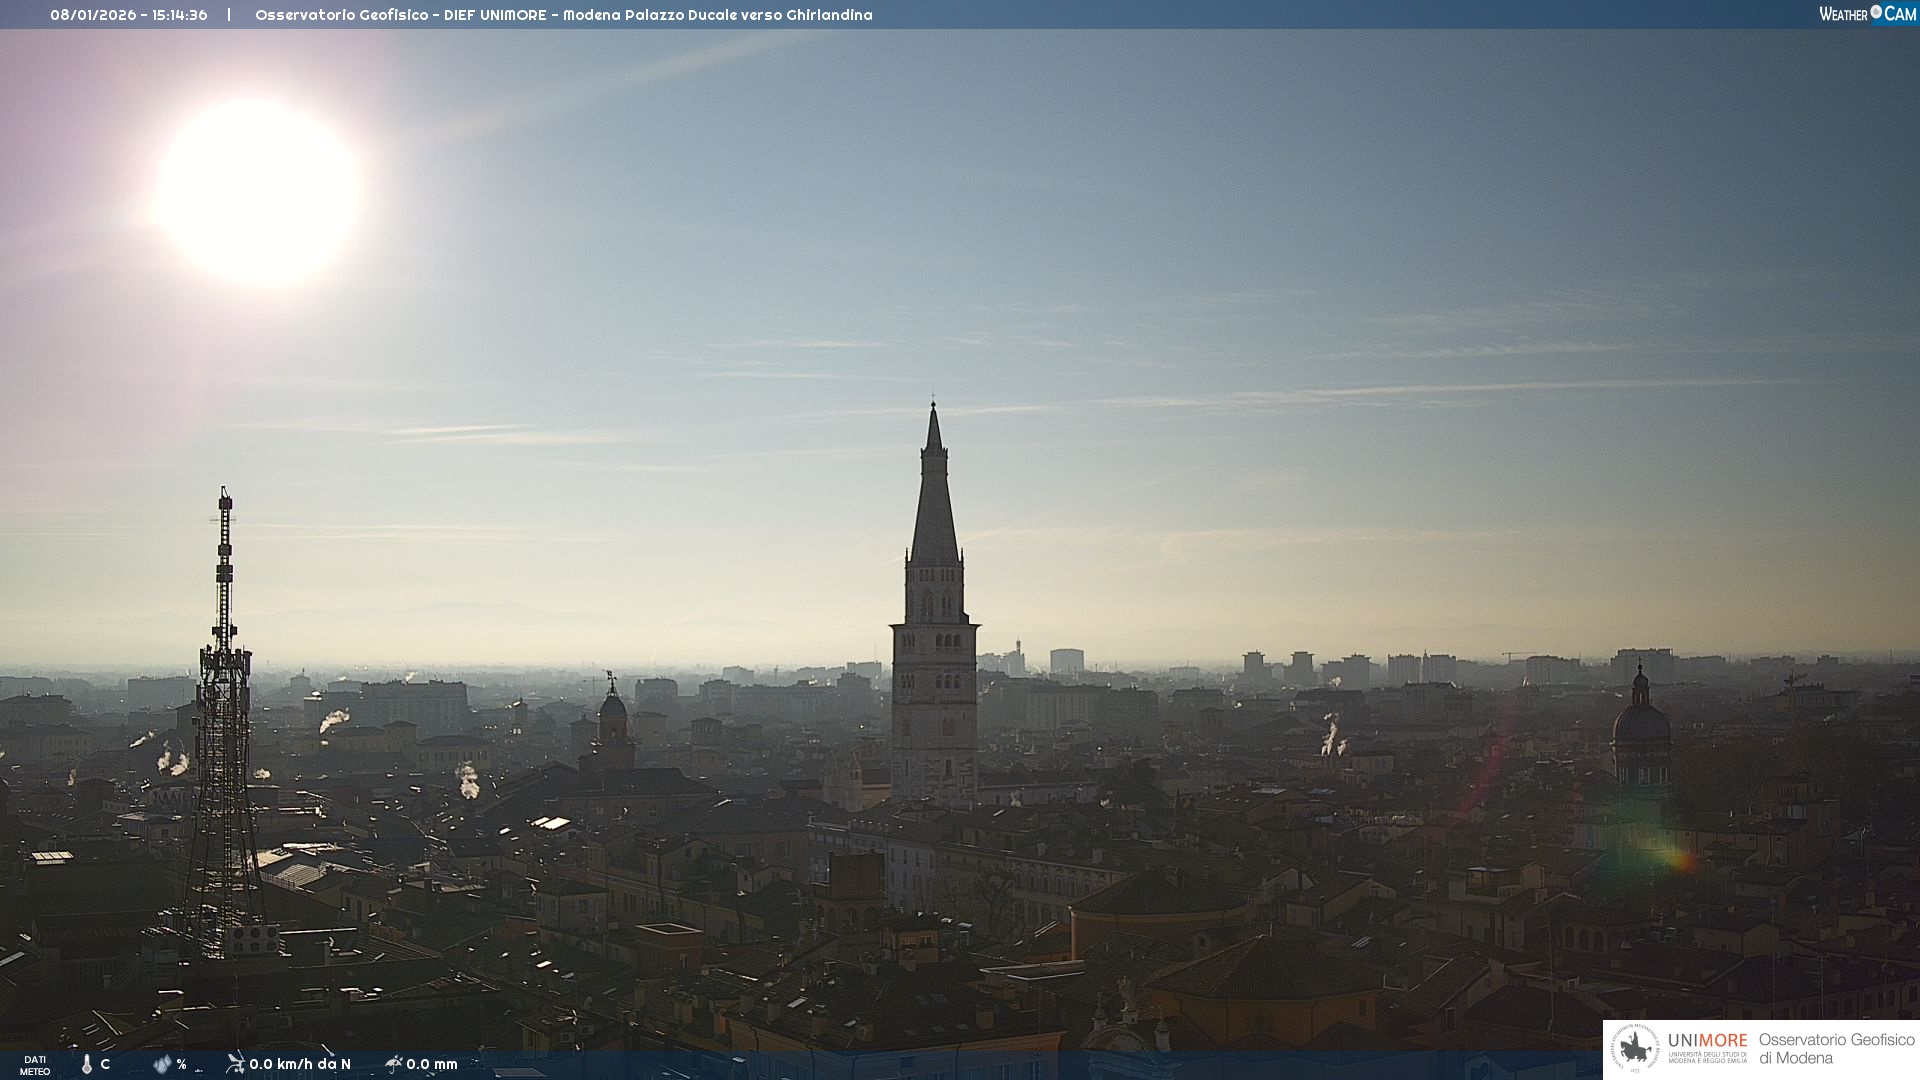
Task: Click the sun in the sky
Action: click(260, 190)
